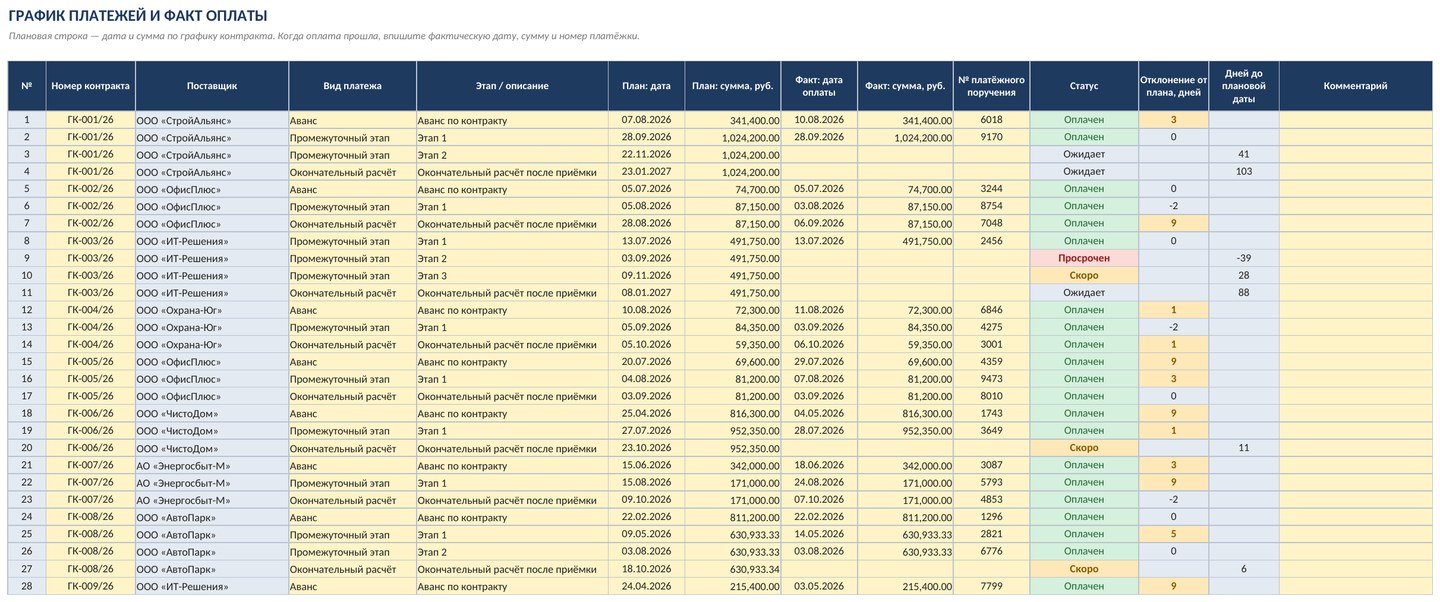Click the fact payment date 14.05.2026
The width and height of the screenshot is (1440, 602).
(x=819, y=534)
